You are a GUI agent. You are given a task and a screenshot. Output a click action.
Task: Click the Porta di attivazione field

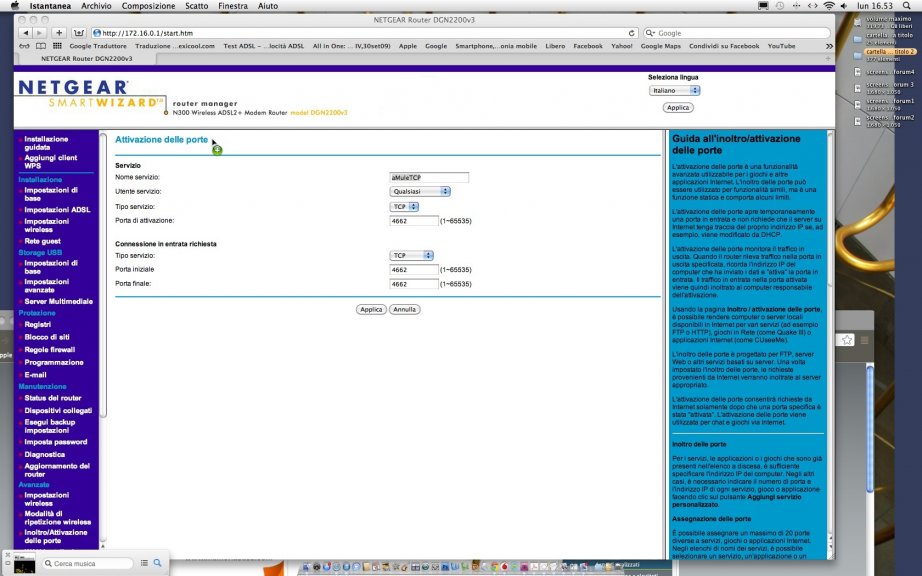(414, 221)
